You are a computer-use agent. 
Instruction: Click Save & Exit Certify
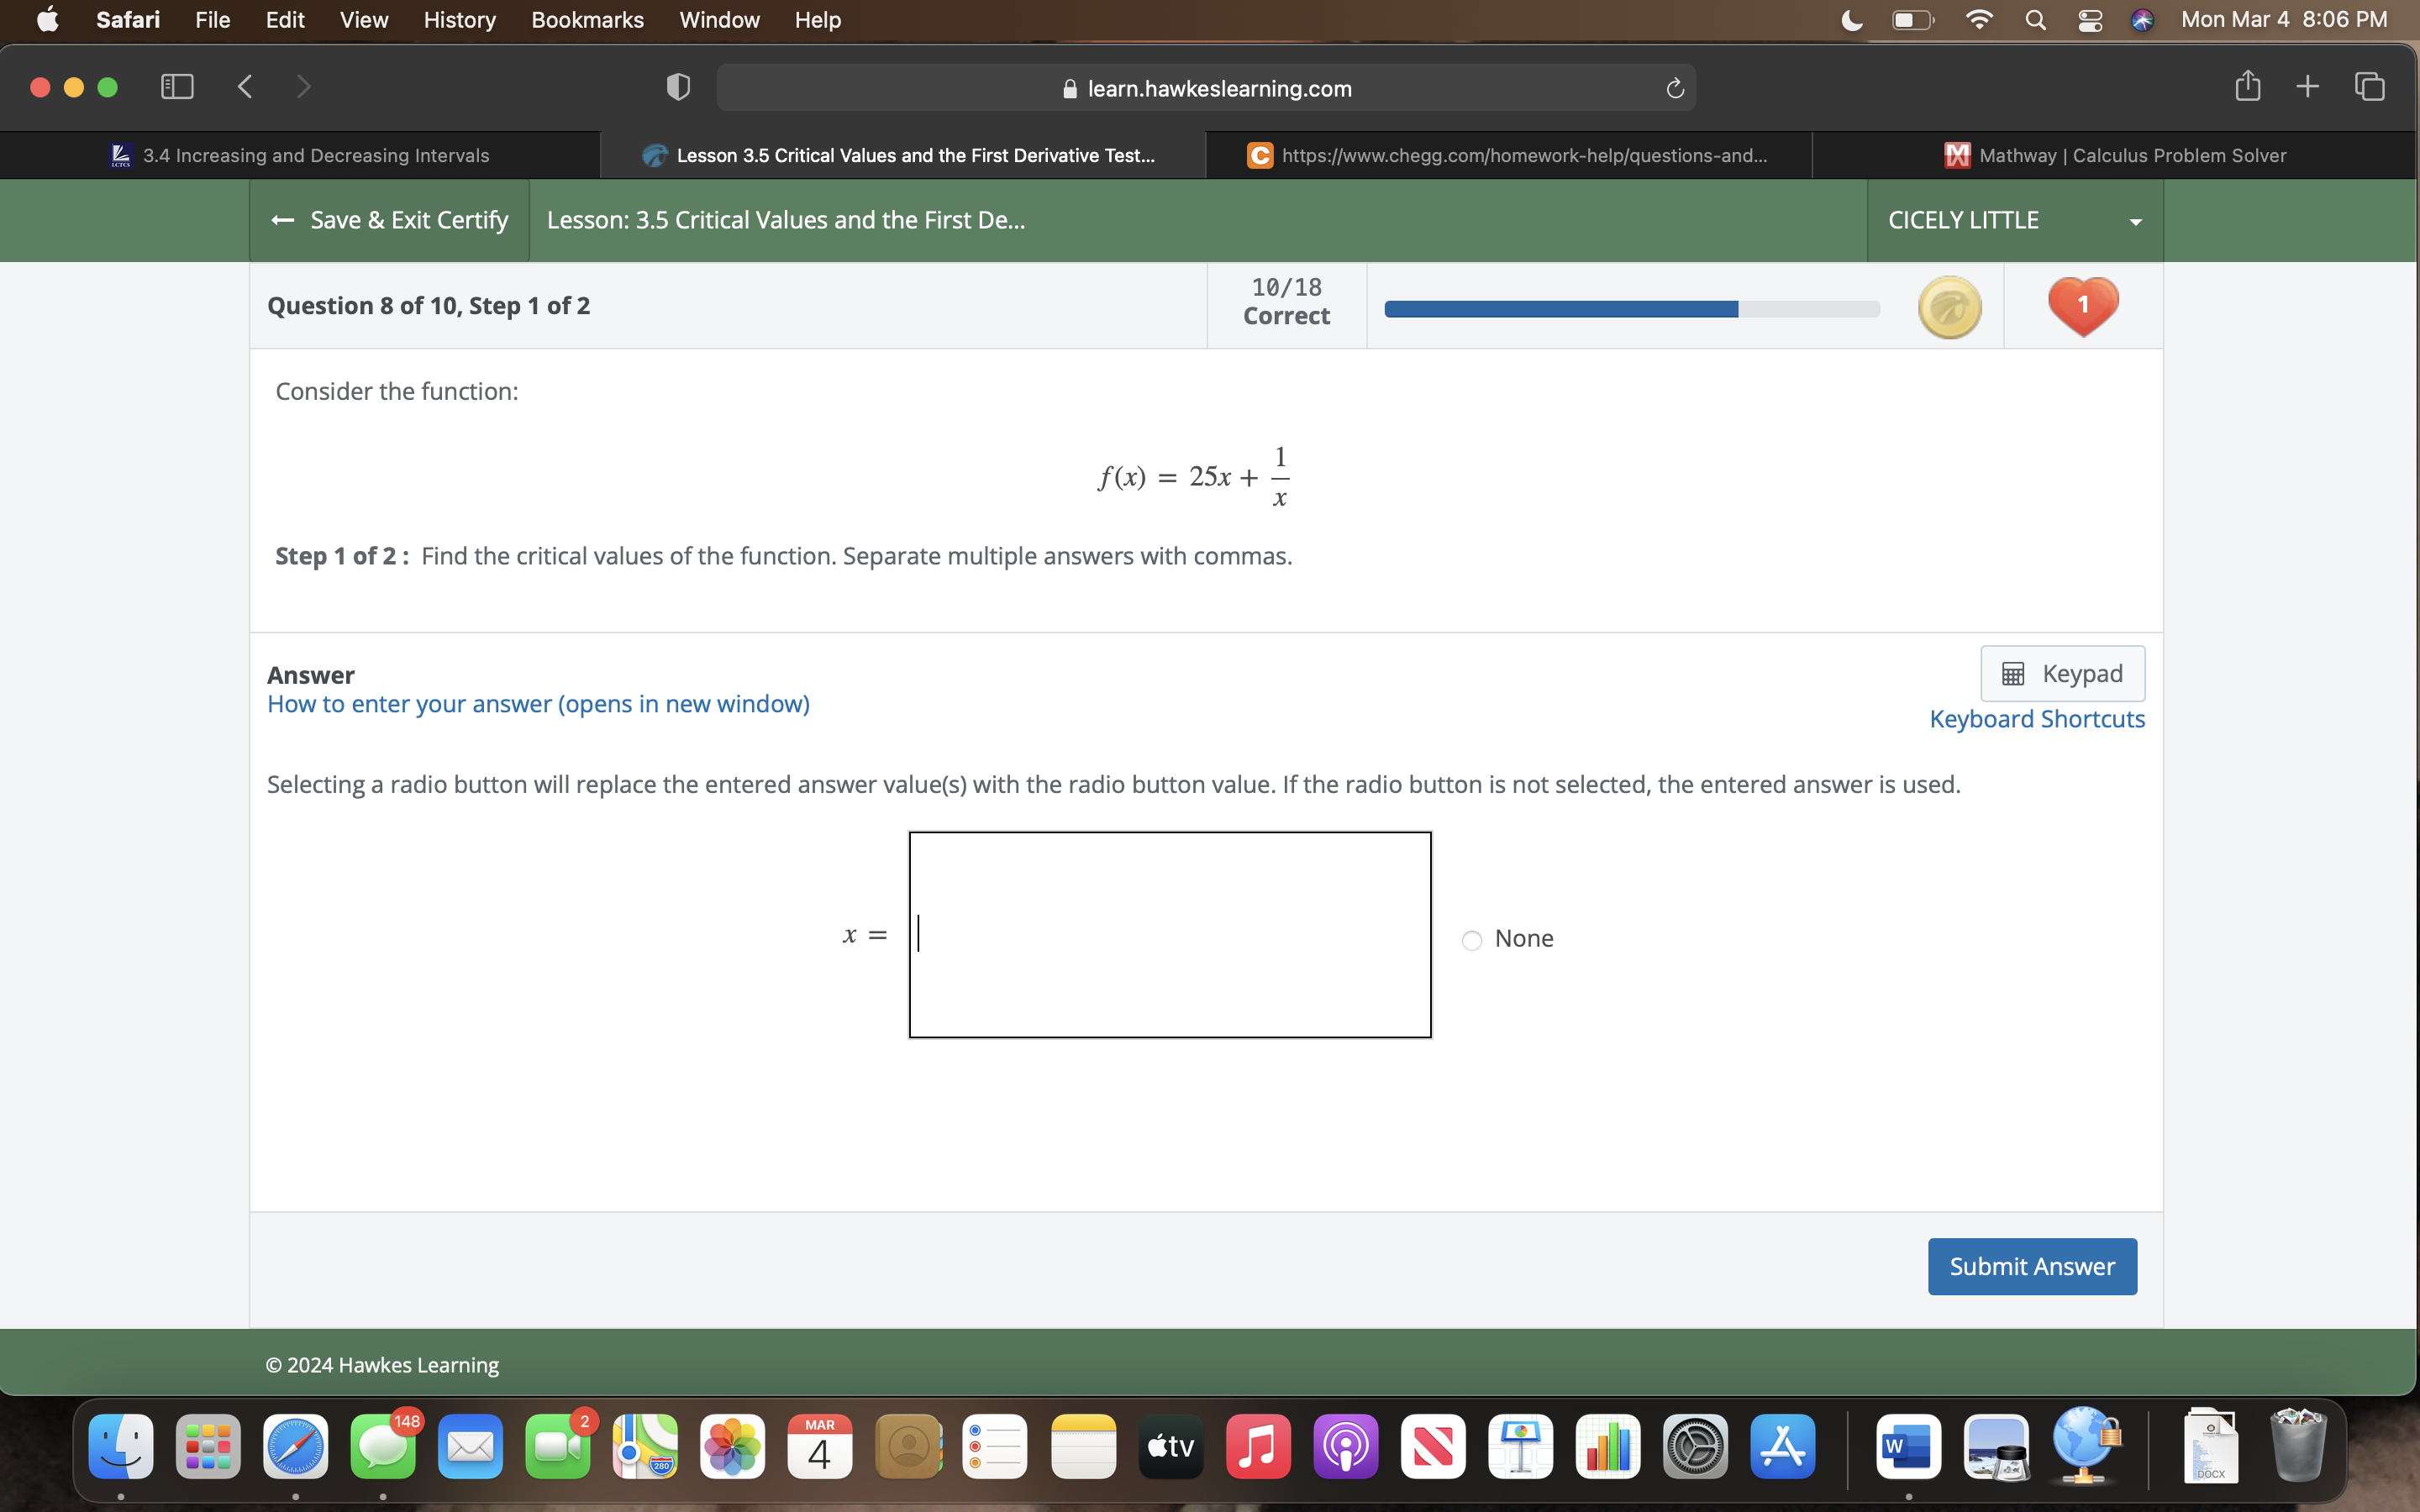[388, 220]
